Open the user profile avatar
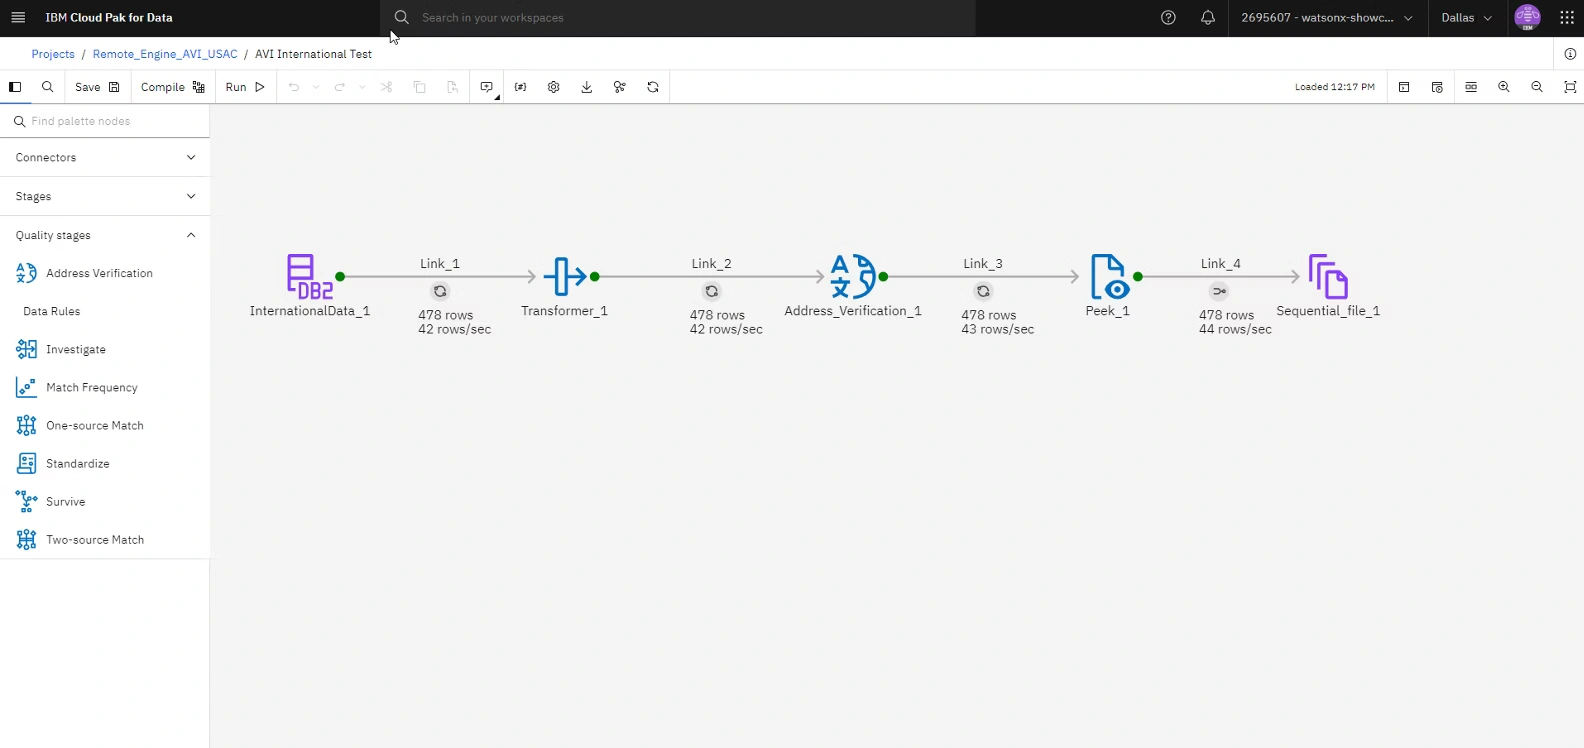Image resolution: width=1584 pixels, height=748 pixels. pos(1527,17)
